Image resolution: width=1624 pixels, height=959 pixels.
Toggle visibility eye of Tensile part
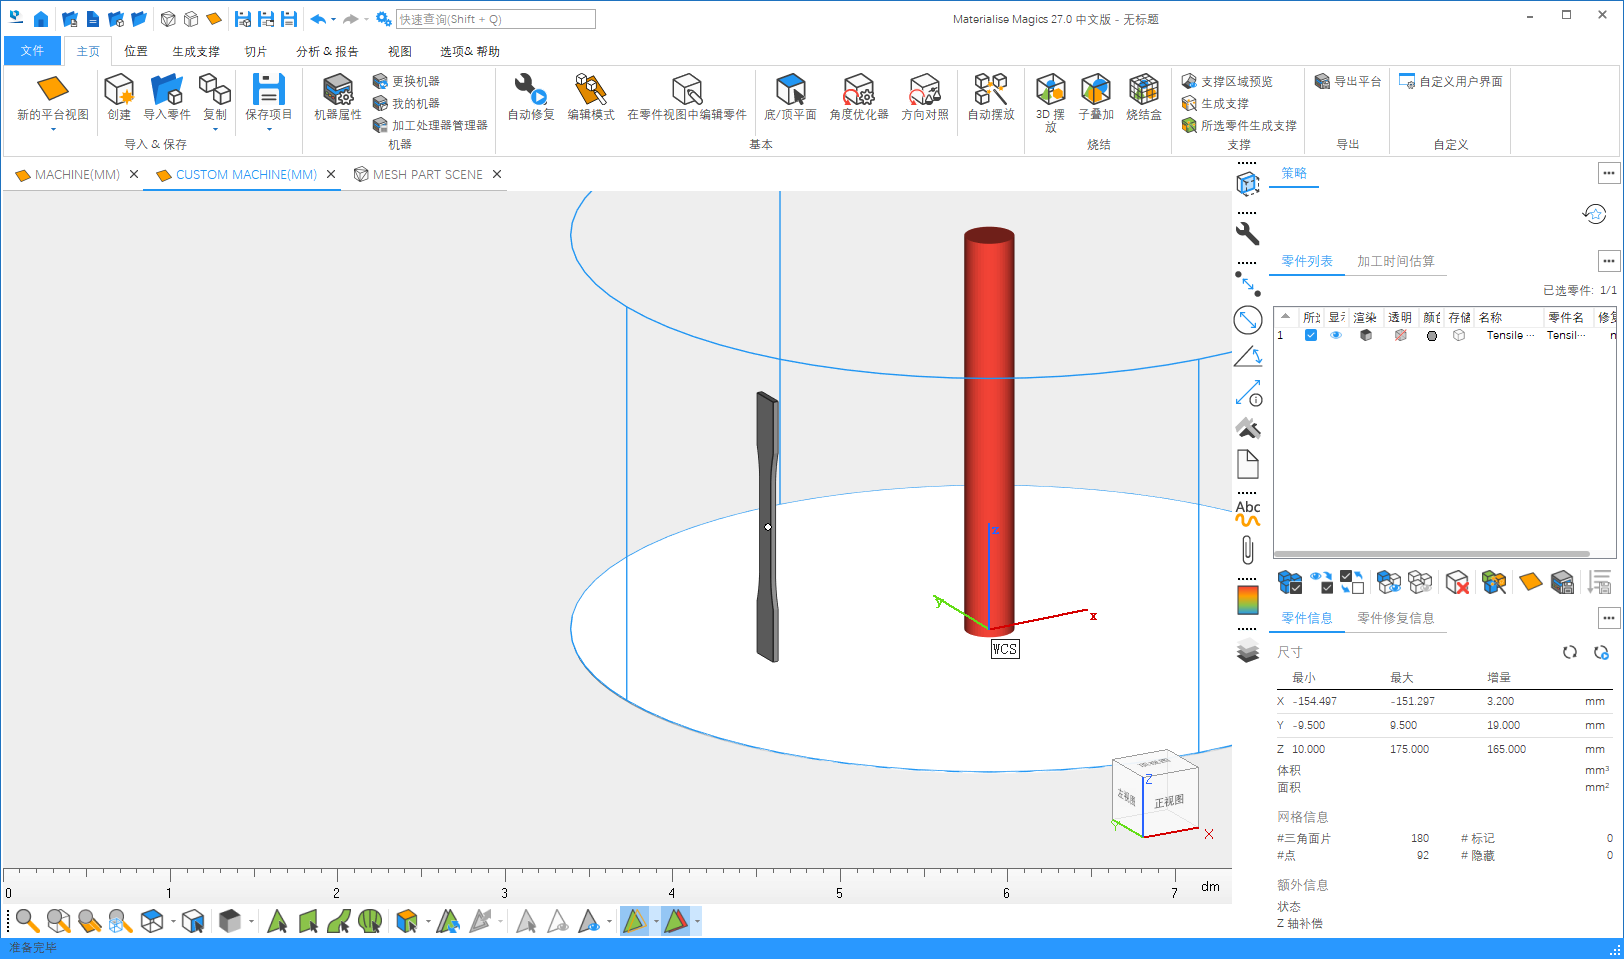click(x=1335, y=336)
